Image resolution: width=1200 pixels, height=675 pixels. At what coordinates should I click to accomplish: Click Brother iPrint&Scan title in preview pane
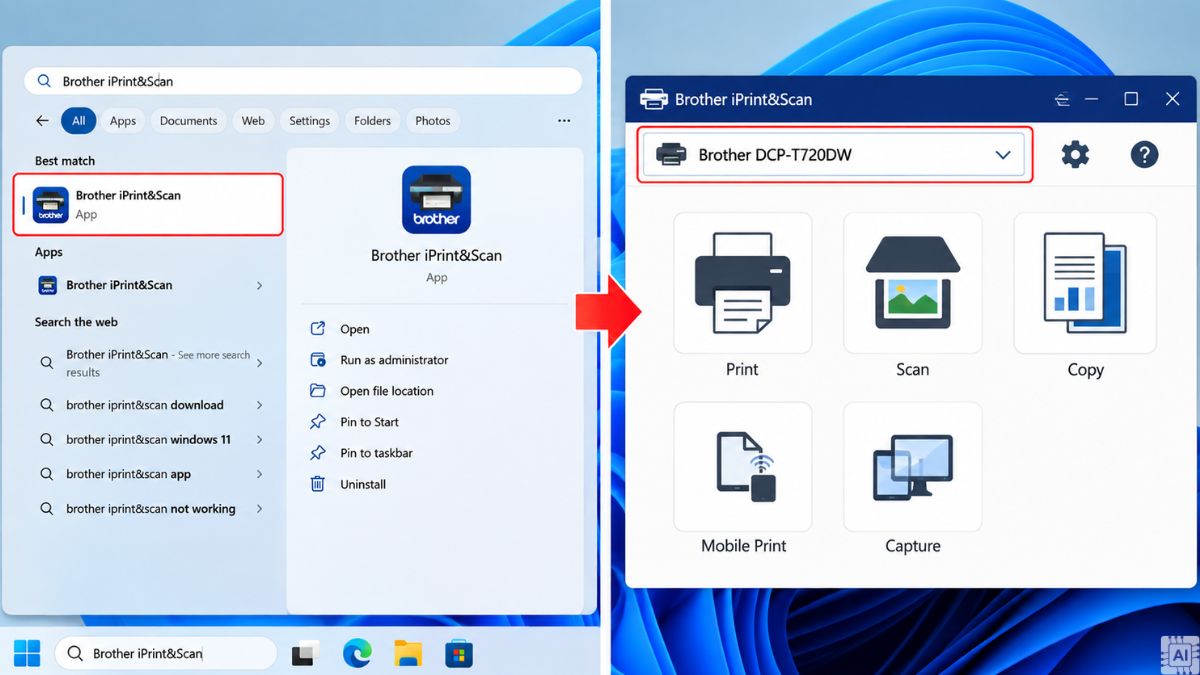point(436,255)
